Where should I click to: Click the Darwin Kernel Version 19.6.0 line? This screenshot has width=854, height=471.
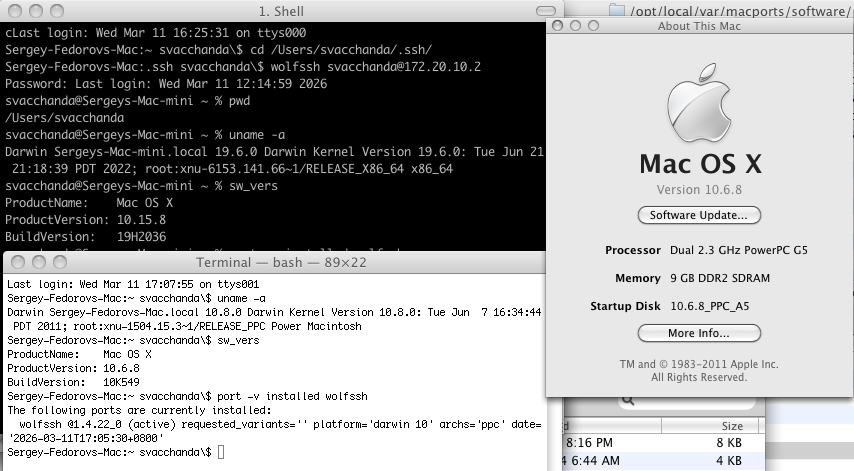274,151
